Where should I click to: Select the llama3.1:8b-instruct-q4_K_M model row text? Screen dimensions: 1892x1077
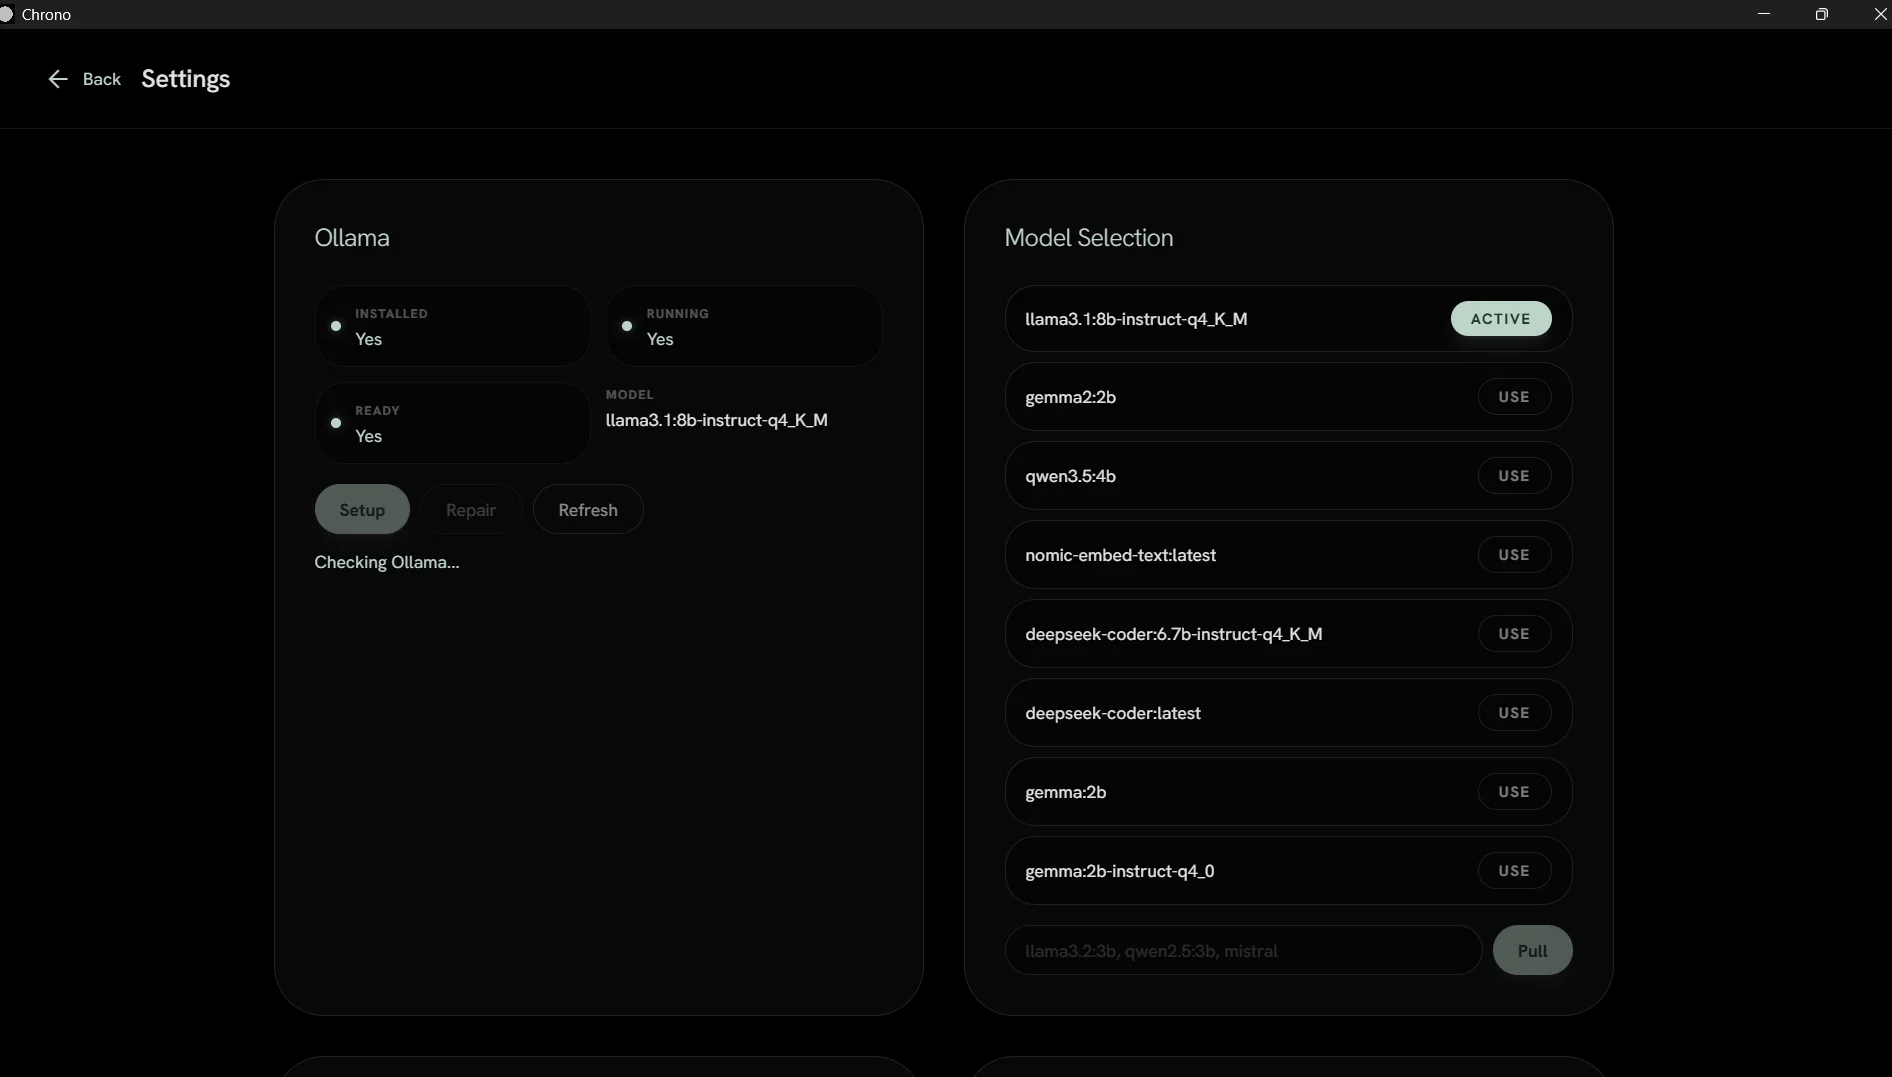[1136, 319]
